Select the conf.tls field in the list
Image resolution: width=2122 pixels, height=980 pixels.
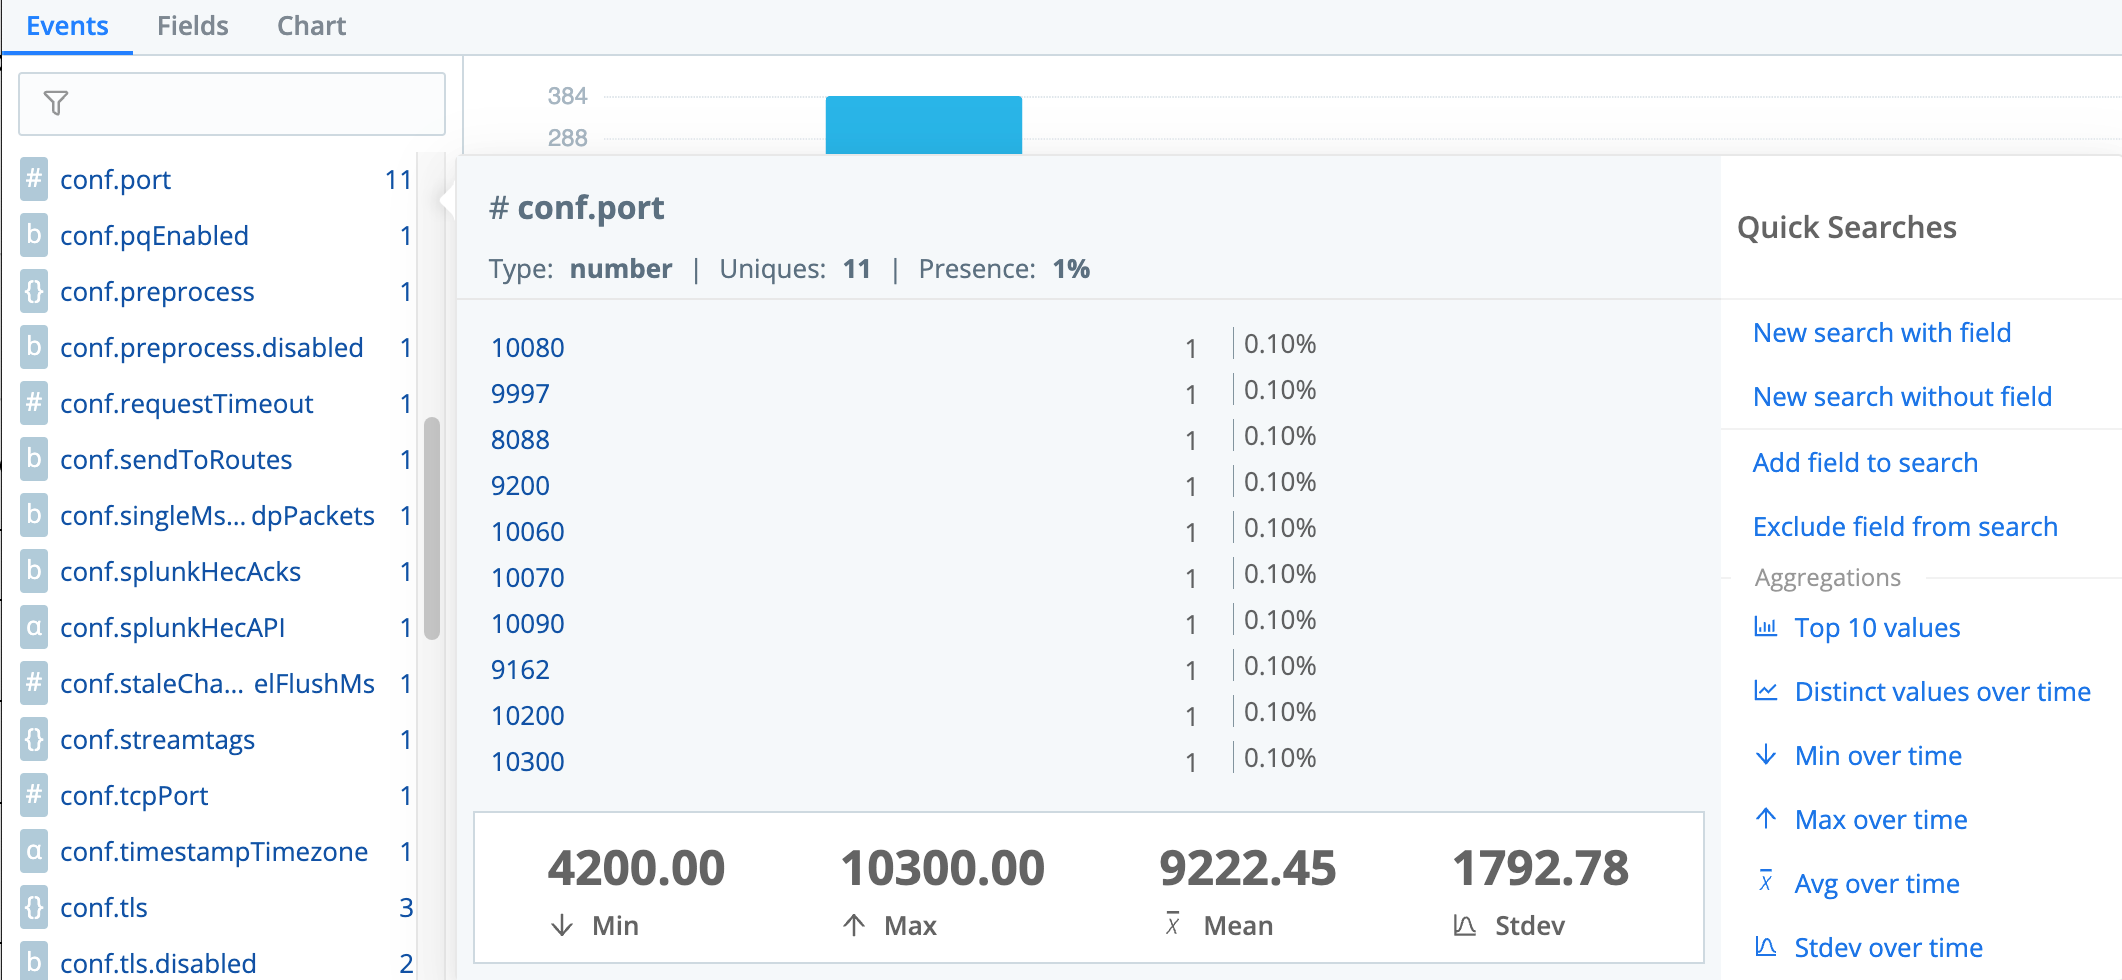click(x=104, y=907)
